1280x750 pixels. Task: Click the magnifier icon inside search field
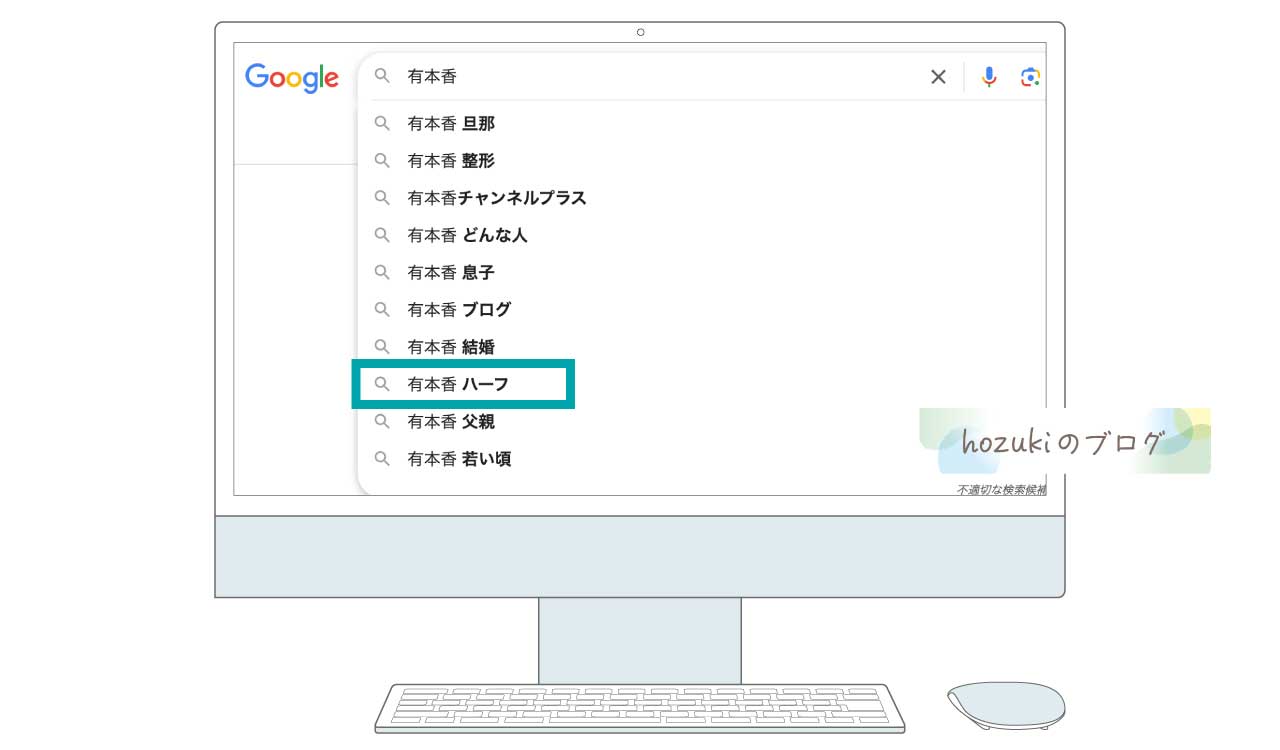[382, 76]
